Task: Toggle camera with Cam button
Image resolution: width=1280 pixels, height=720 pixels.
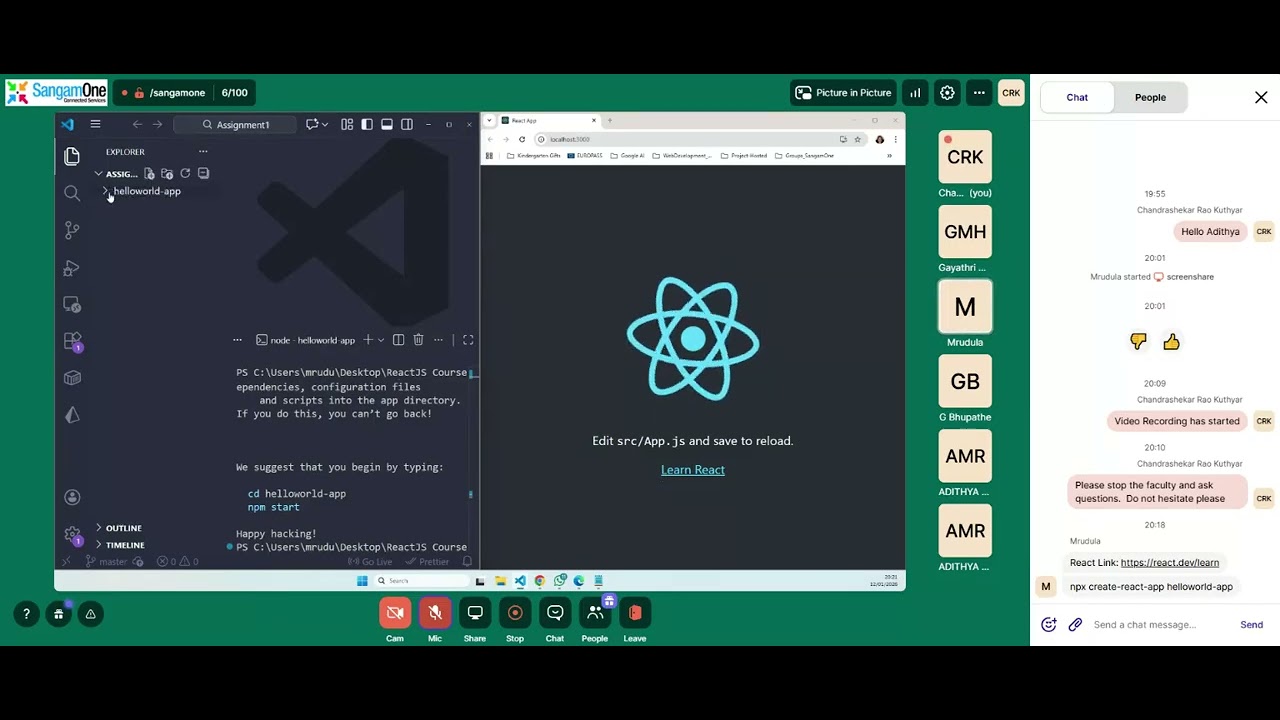Action: pyautogui.click(x=395, y=613)
